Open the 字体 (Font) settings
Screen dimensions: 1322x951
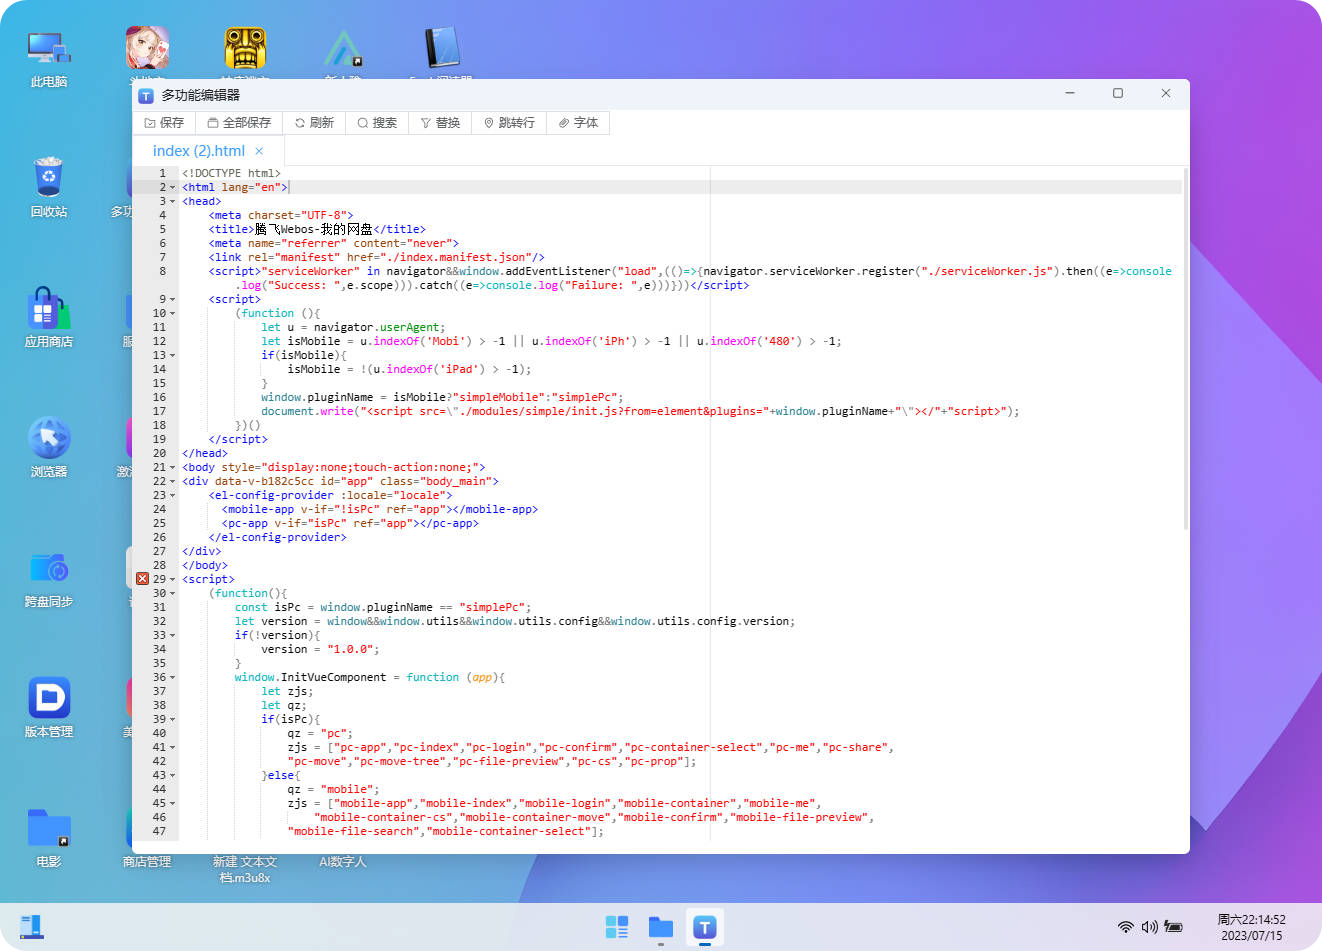(x=578, y=123)
